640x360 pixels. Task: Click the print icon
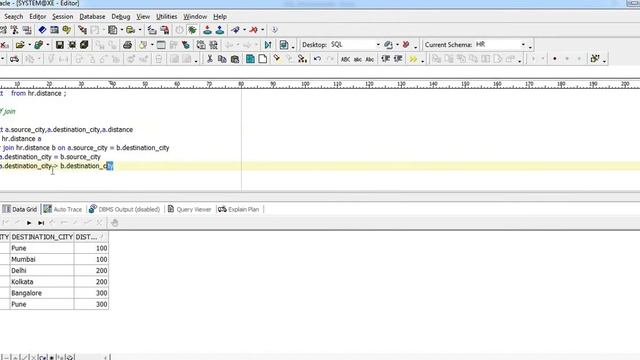[x=127, y=45]
